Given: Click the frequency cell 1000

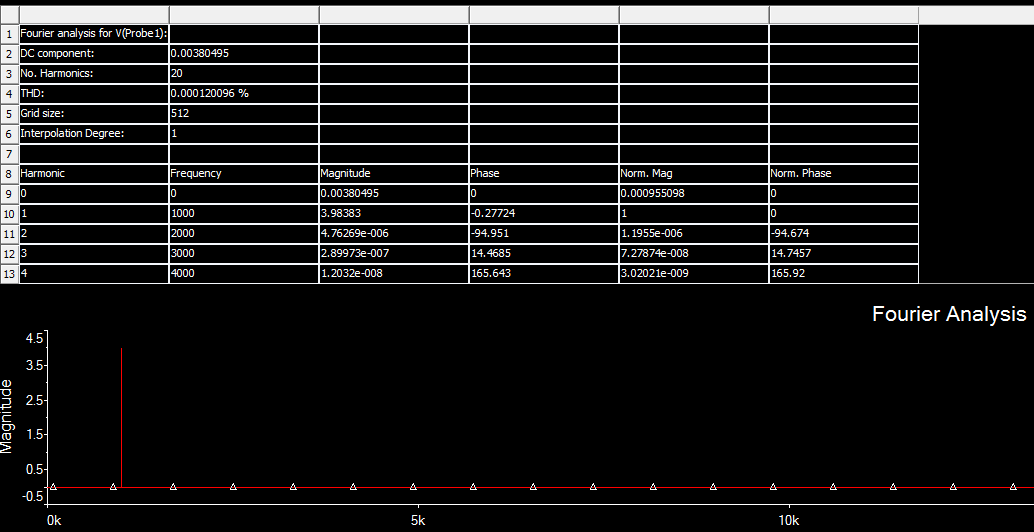Looking at the screenshot, I should (x=244, y=214).
